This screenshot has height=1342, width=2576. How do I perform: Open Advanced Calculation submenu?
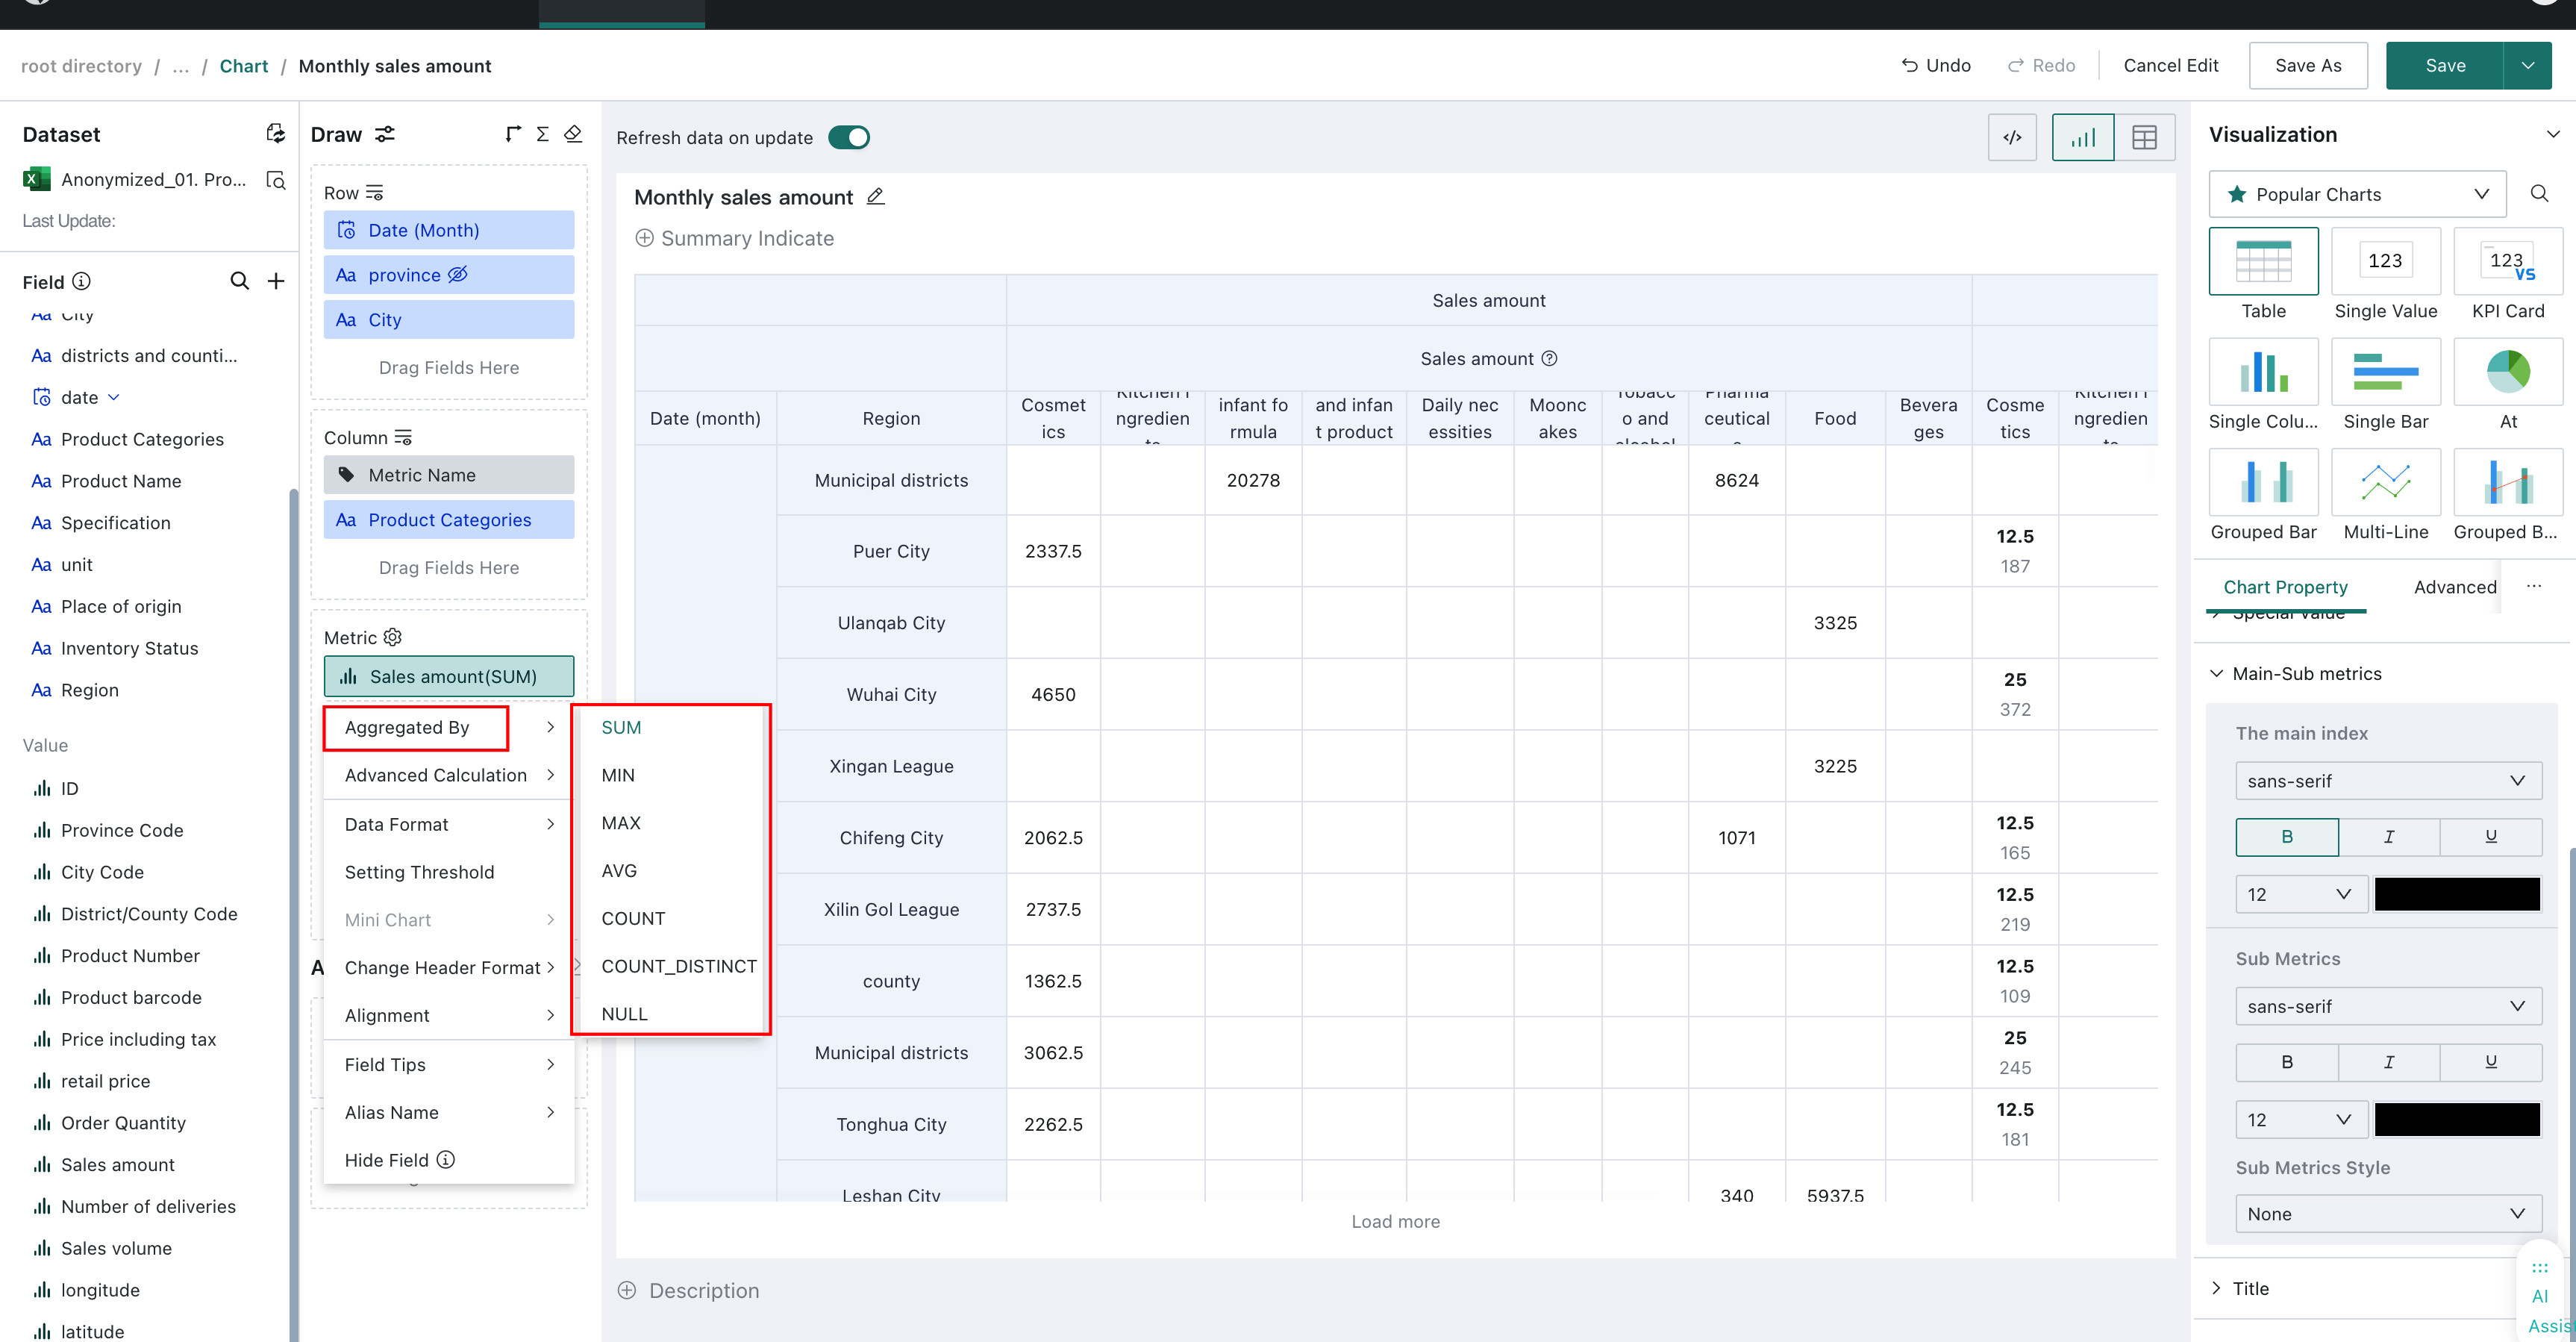[x=449, y=775]
